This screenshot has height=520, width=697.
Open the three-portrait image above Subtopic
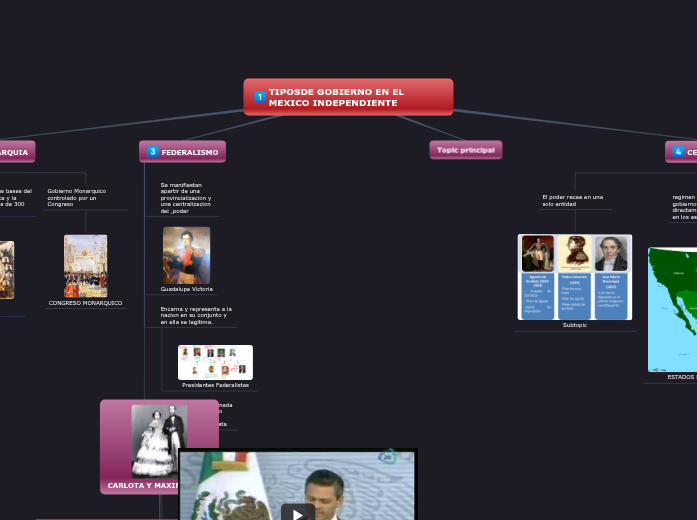tap(574, 277)
